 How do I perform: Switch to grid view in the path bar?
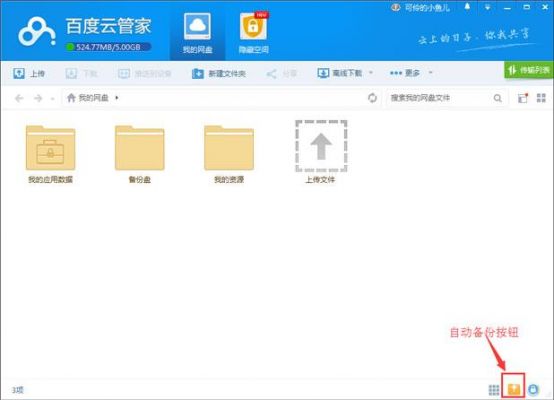[541, 98]
